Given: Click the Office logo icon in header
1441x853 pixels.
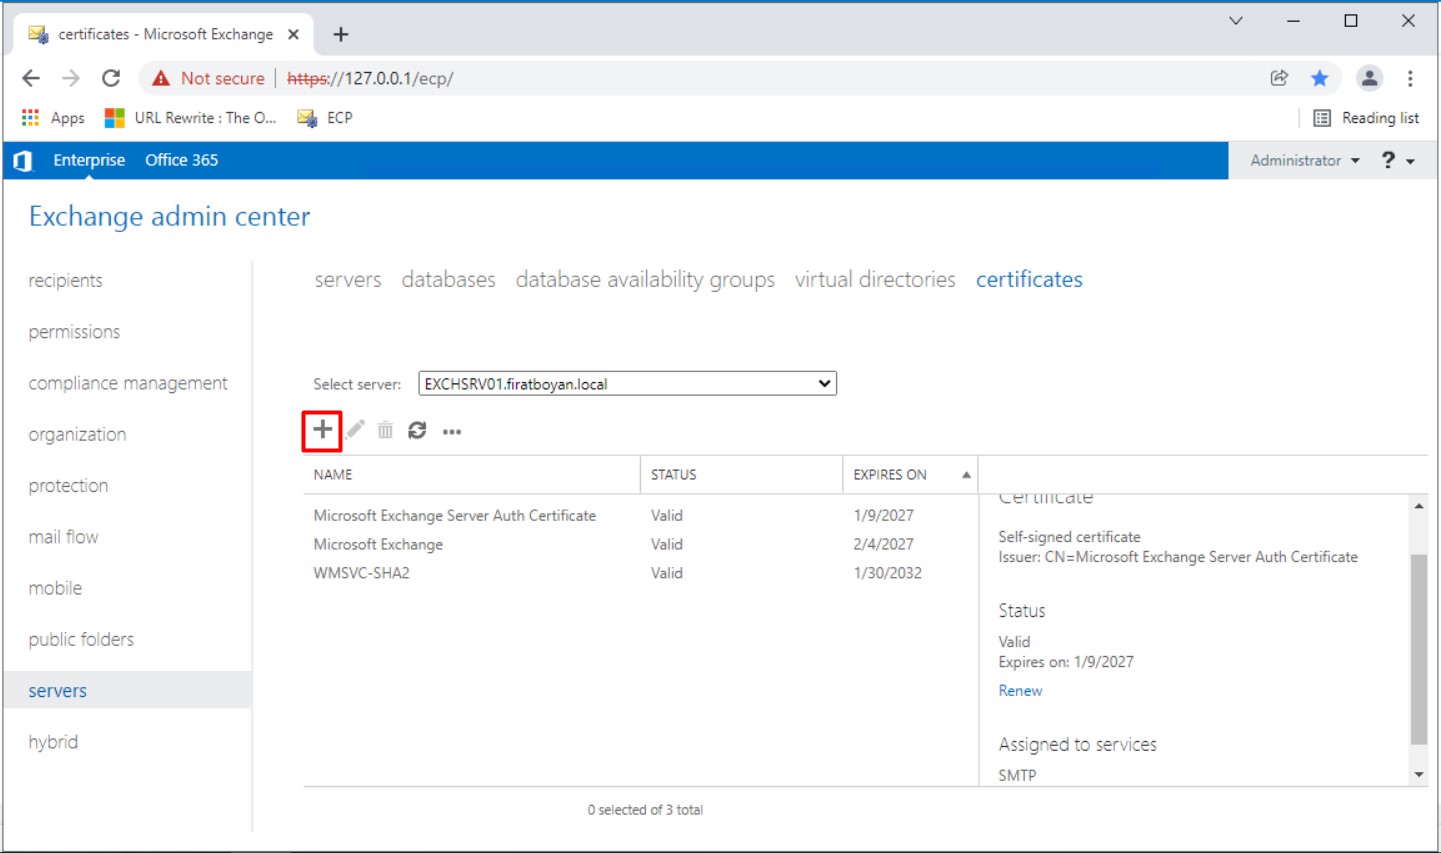Looking at the screenshot, I should (23, 160).
